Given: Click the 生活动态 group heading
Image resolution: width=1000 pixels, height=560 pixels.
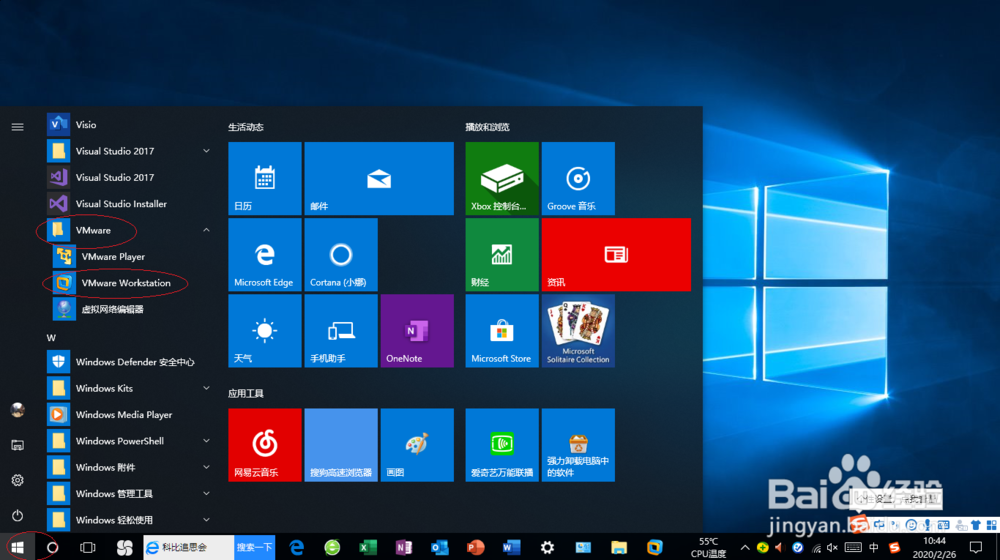Looking at the screenshot, I should pos(246,127).
